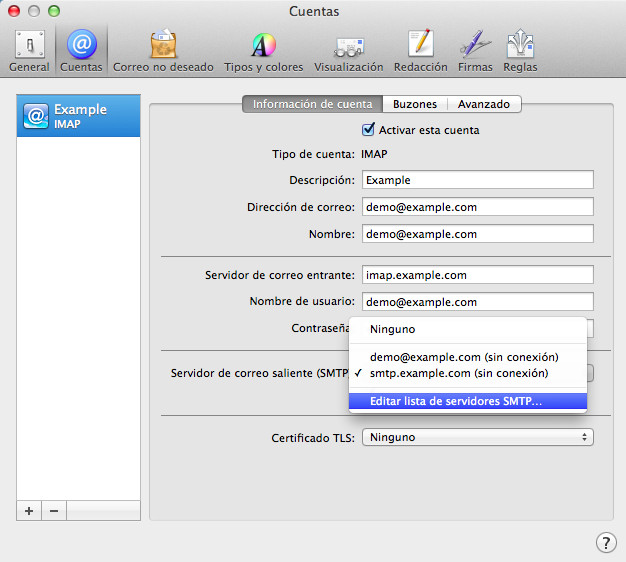Add a new account with plus button
The width and height of the screenshot is (626, 562).
tap(29, 510)
